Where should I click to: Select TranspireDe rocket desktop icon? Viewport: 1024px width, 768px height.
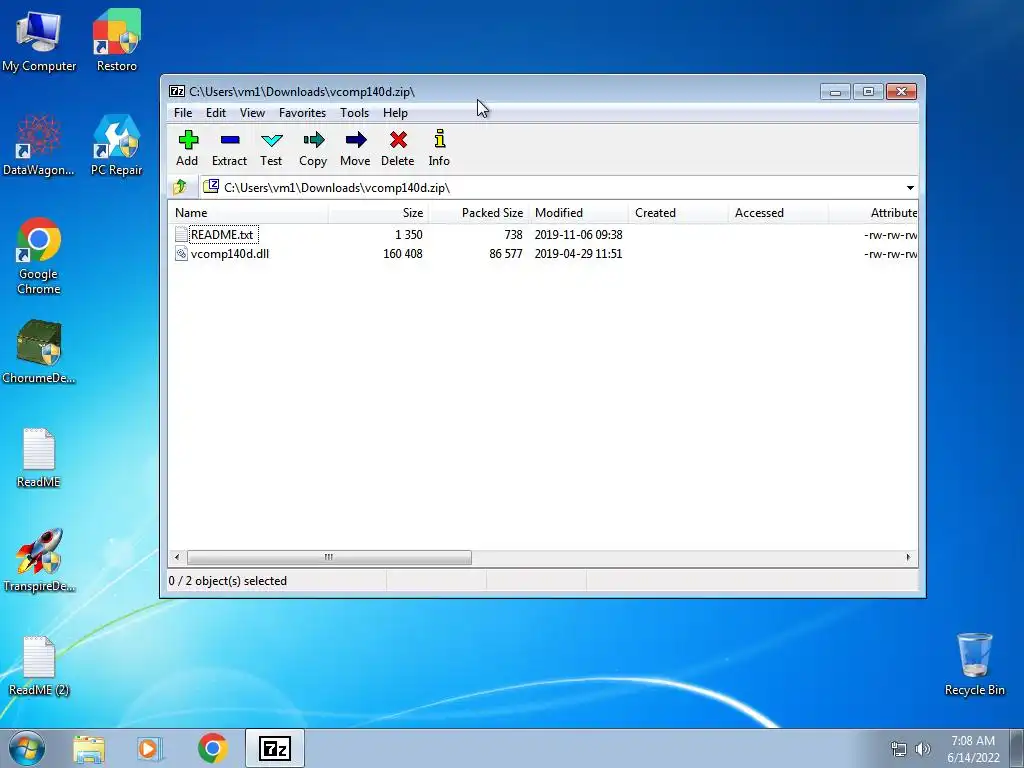[x=39, y=560]
